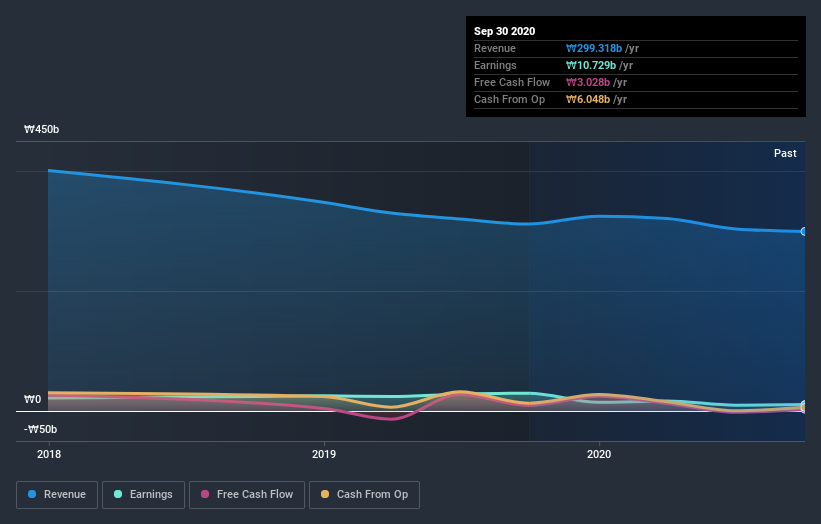The width and height of the screenshot is (821, 524).
Task: Click the 2019 x-axis label
Action: [x=324, y=454]
